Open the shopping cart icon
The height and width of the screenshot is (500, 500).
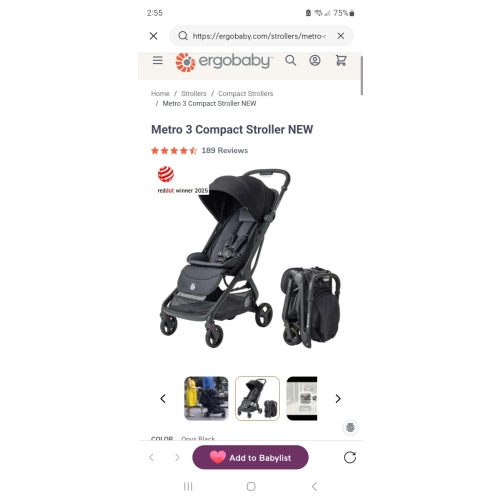(341, 60)
